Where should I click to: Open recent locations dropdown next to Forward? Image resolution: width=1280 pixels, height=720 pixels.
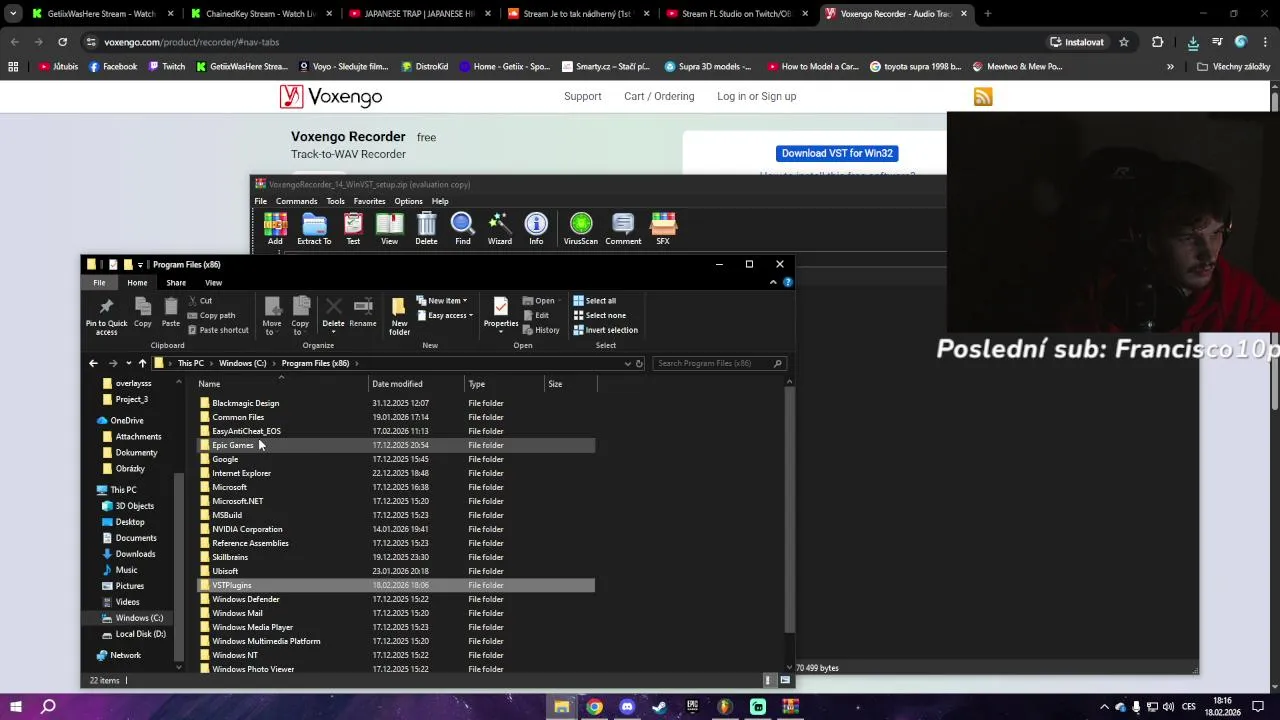tap(128, 363)
